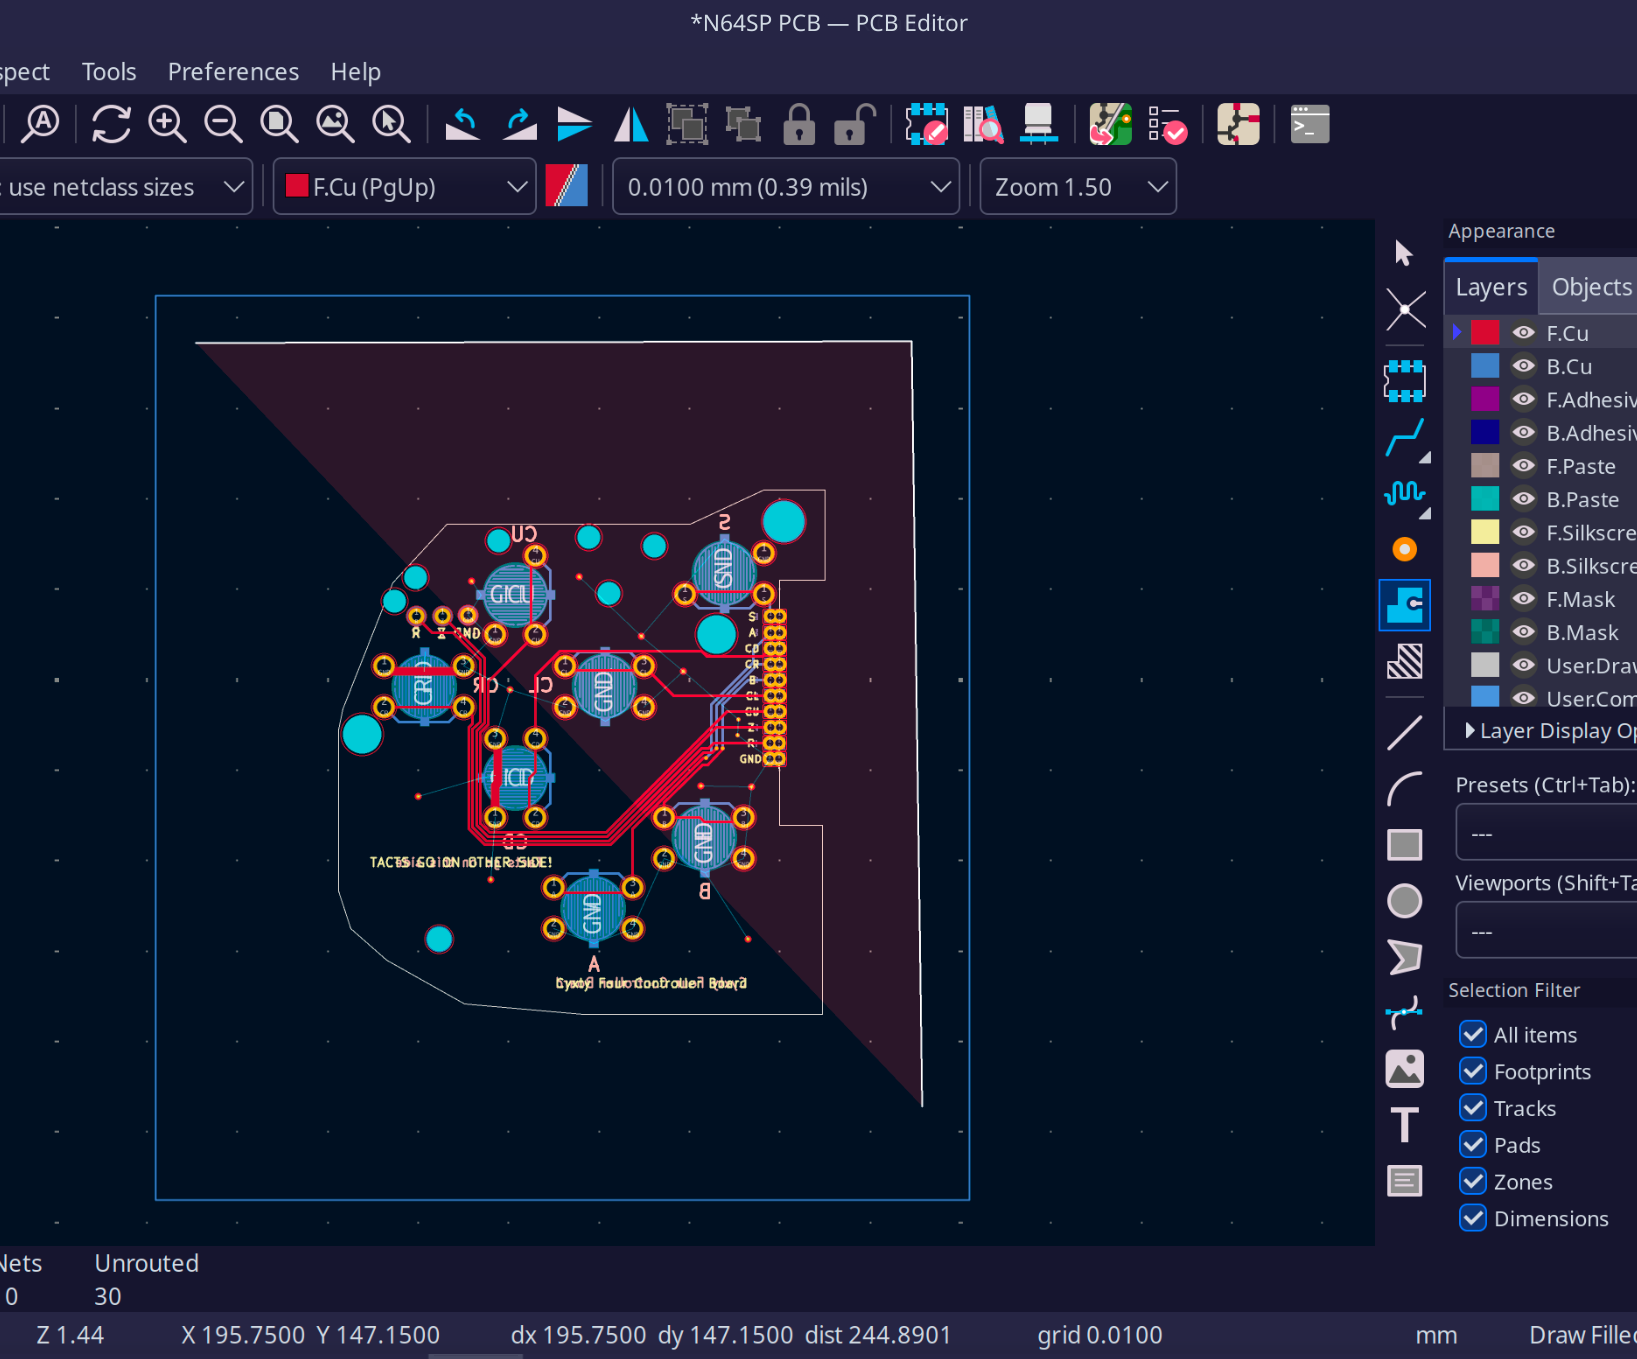Click the 'Unrouted' count in status bar
The height and width of the screenshot is (1359, 1637).
coord(107,1297)
